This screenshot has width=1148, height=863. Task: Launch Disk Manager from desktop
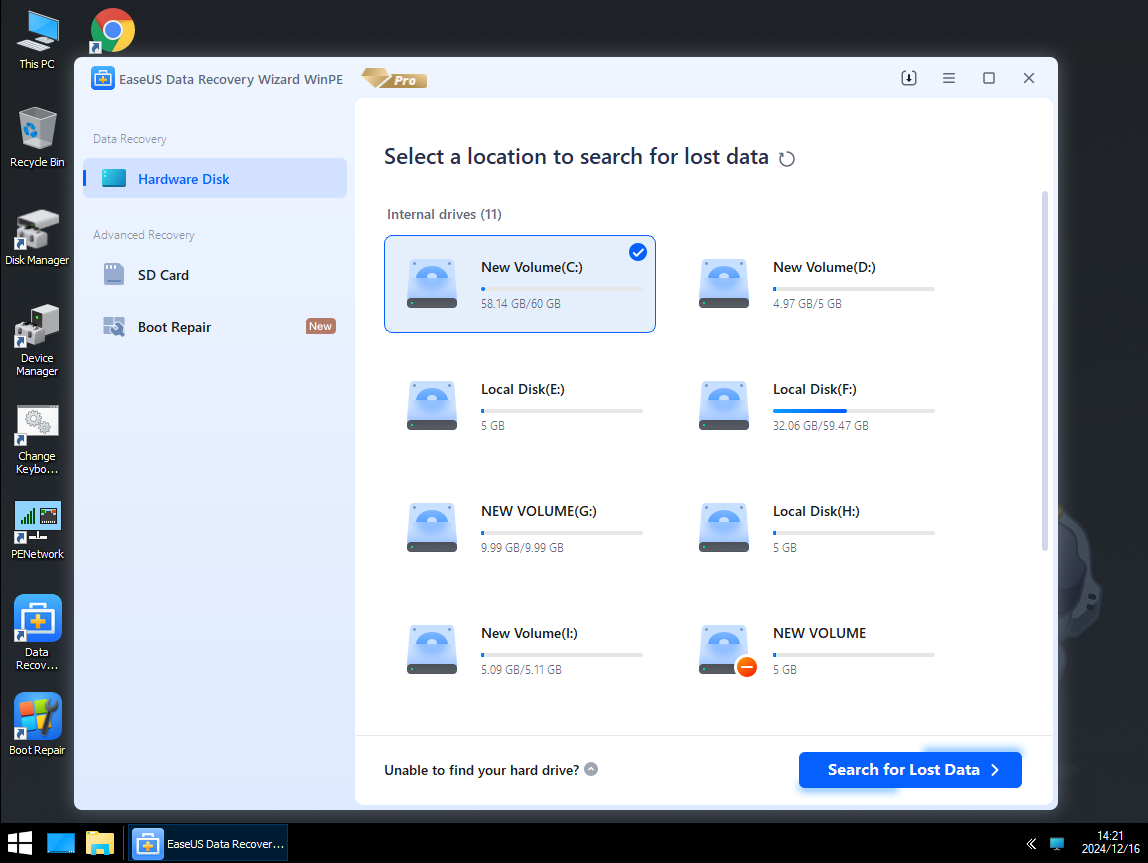click(x=37, y=237)
